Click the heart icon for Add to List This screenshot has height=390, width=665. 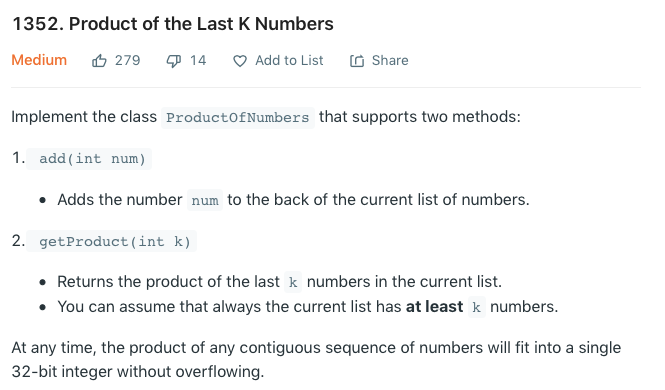pos(240,61)
